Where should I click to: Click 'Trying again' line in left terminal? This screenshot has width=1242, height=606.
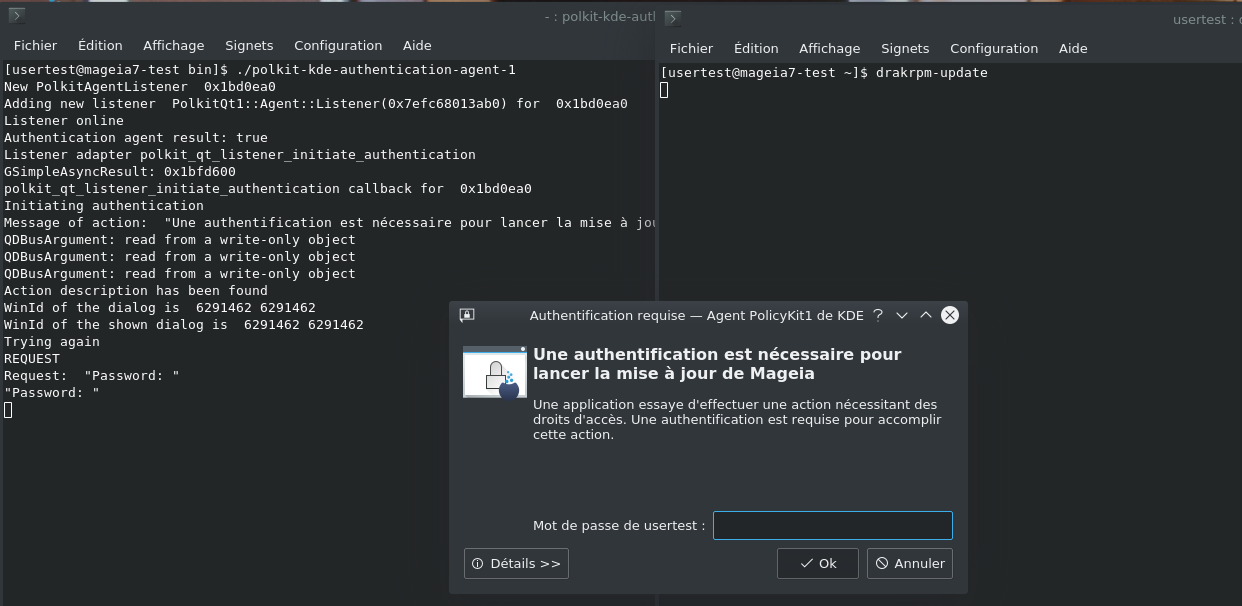(x=52, y=342)
